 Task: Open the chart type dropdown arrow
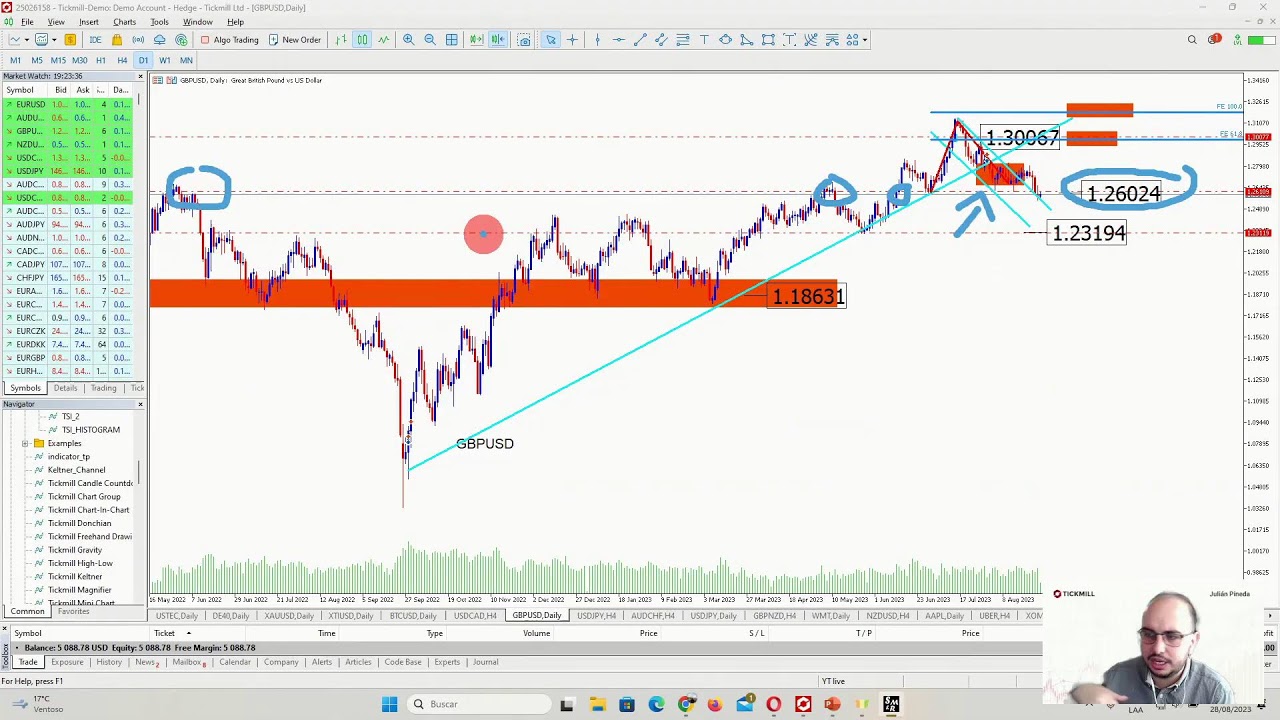click(x=27, y=40)
